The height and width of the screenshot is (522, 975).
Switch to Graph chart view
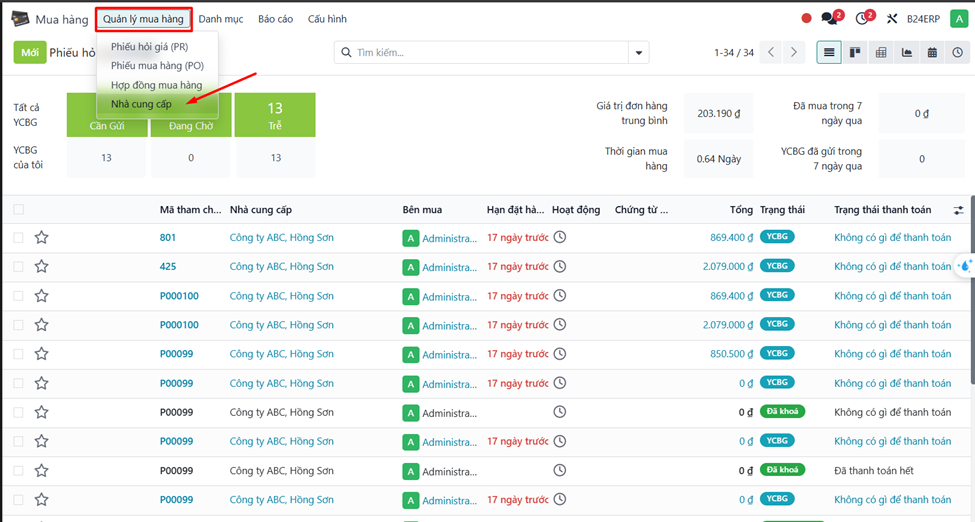coord(907,52)
